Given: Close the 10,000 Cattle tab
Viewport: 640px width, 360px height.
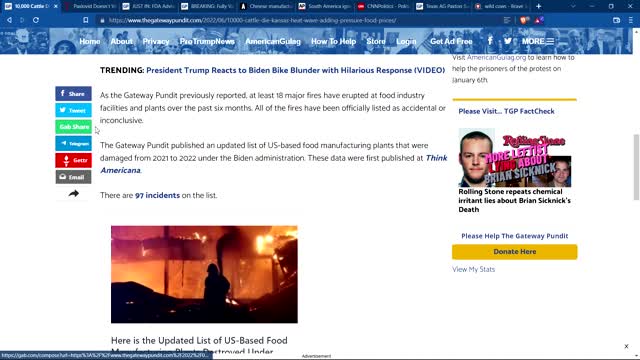Looking at the screenshot, I should (x=56, y=6).
